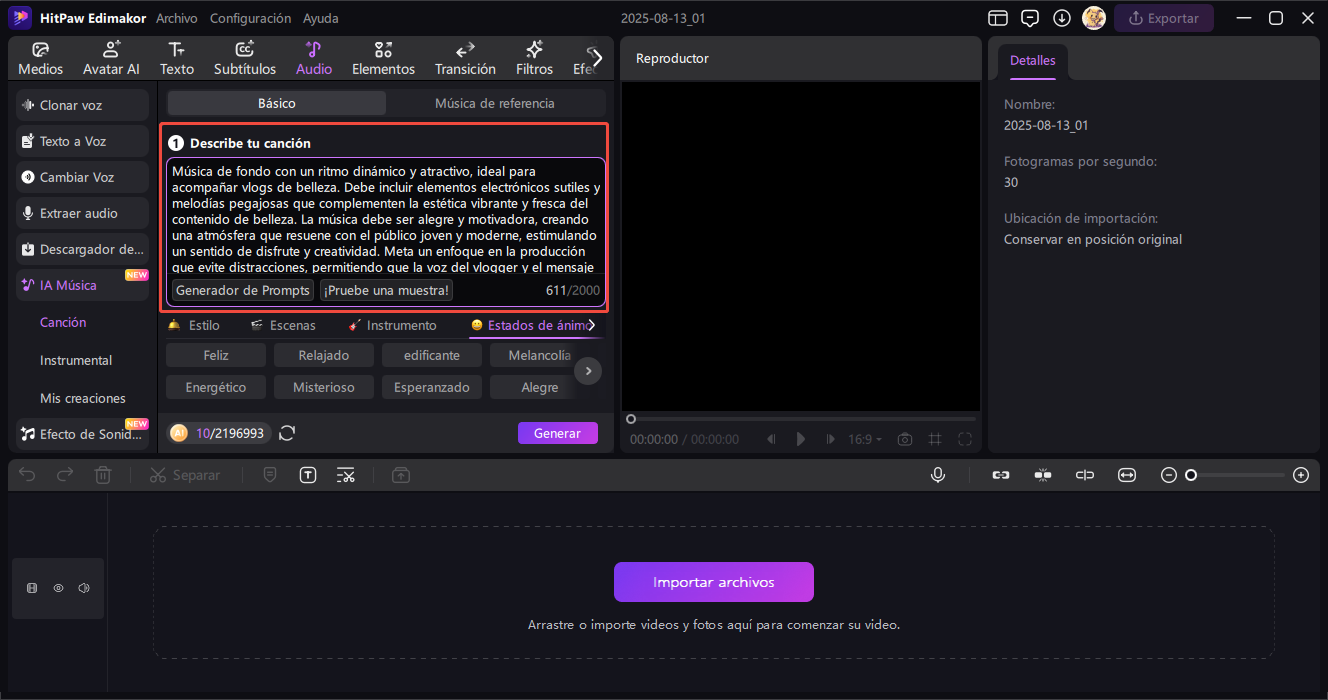Click the timeline zoom slider handle
Viewport: 1328px width, 700px height.
click(1191, 475)
